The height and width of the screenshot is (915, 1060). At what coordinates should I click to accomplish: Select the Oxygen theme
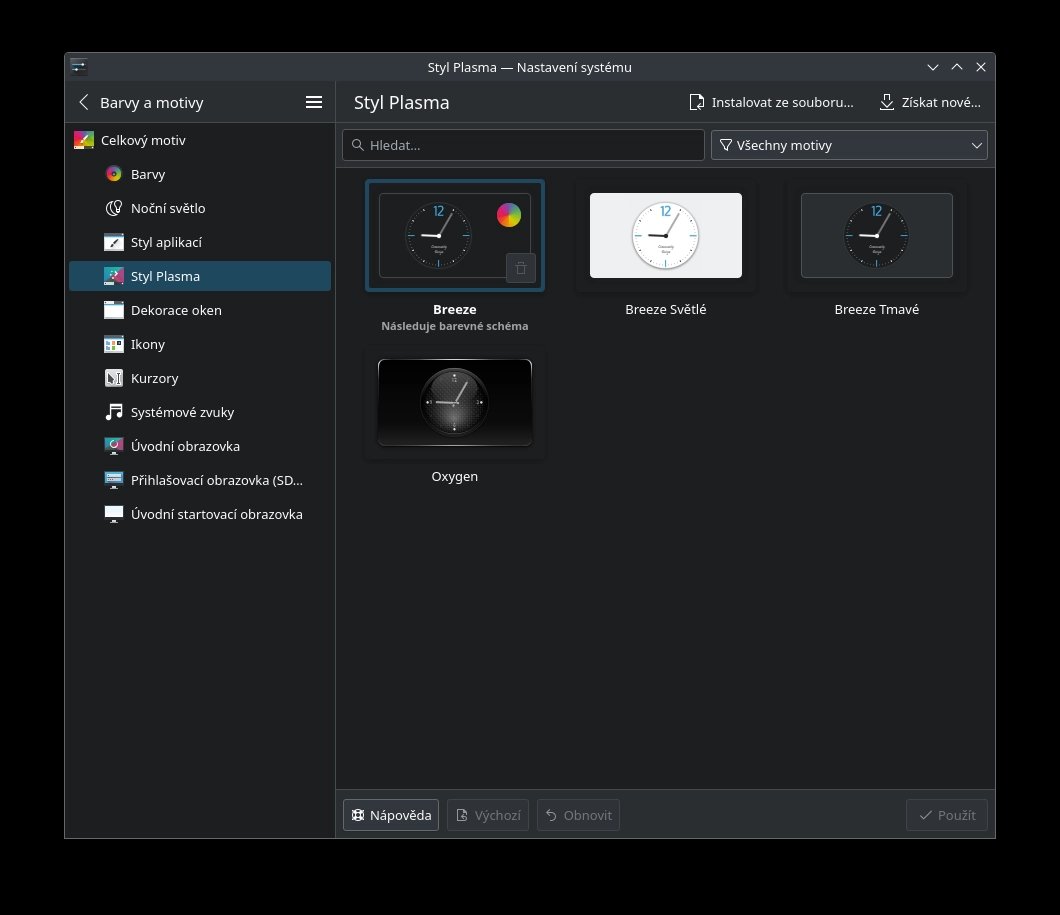pos(455,403)
